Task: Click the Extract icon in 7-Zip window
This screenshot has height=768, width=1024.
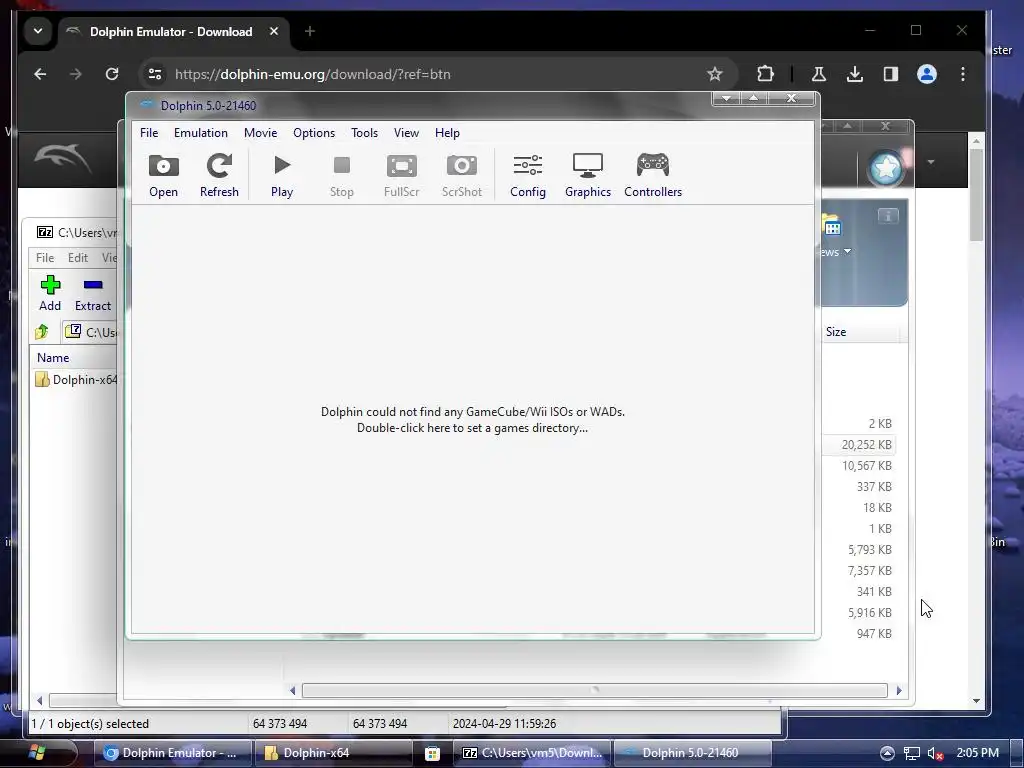Action: [93, 293]
